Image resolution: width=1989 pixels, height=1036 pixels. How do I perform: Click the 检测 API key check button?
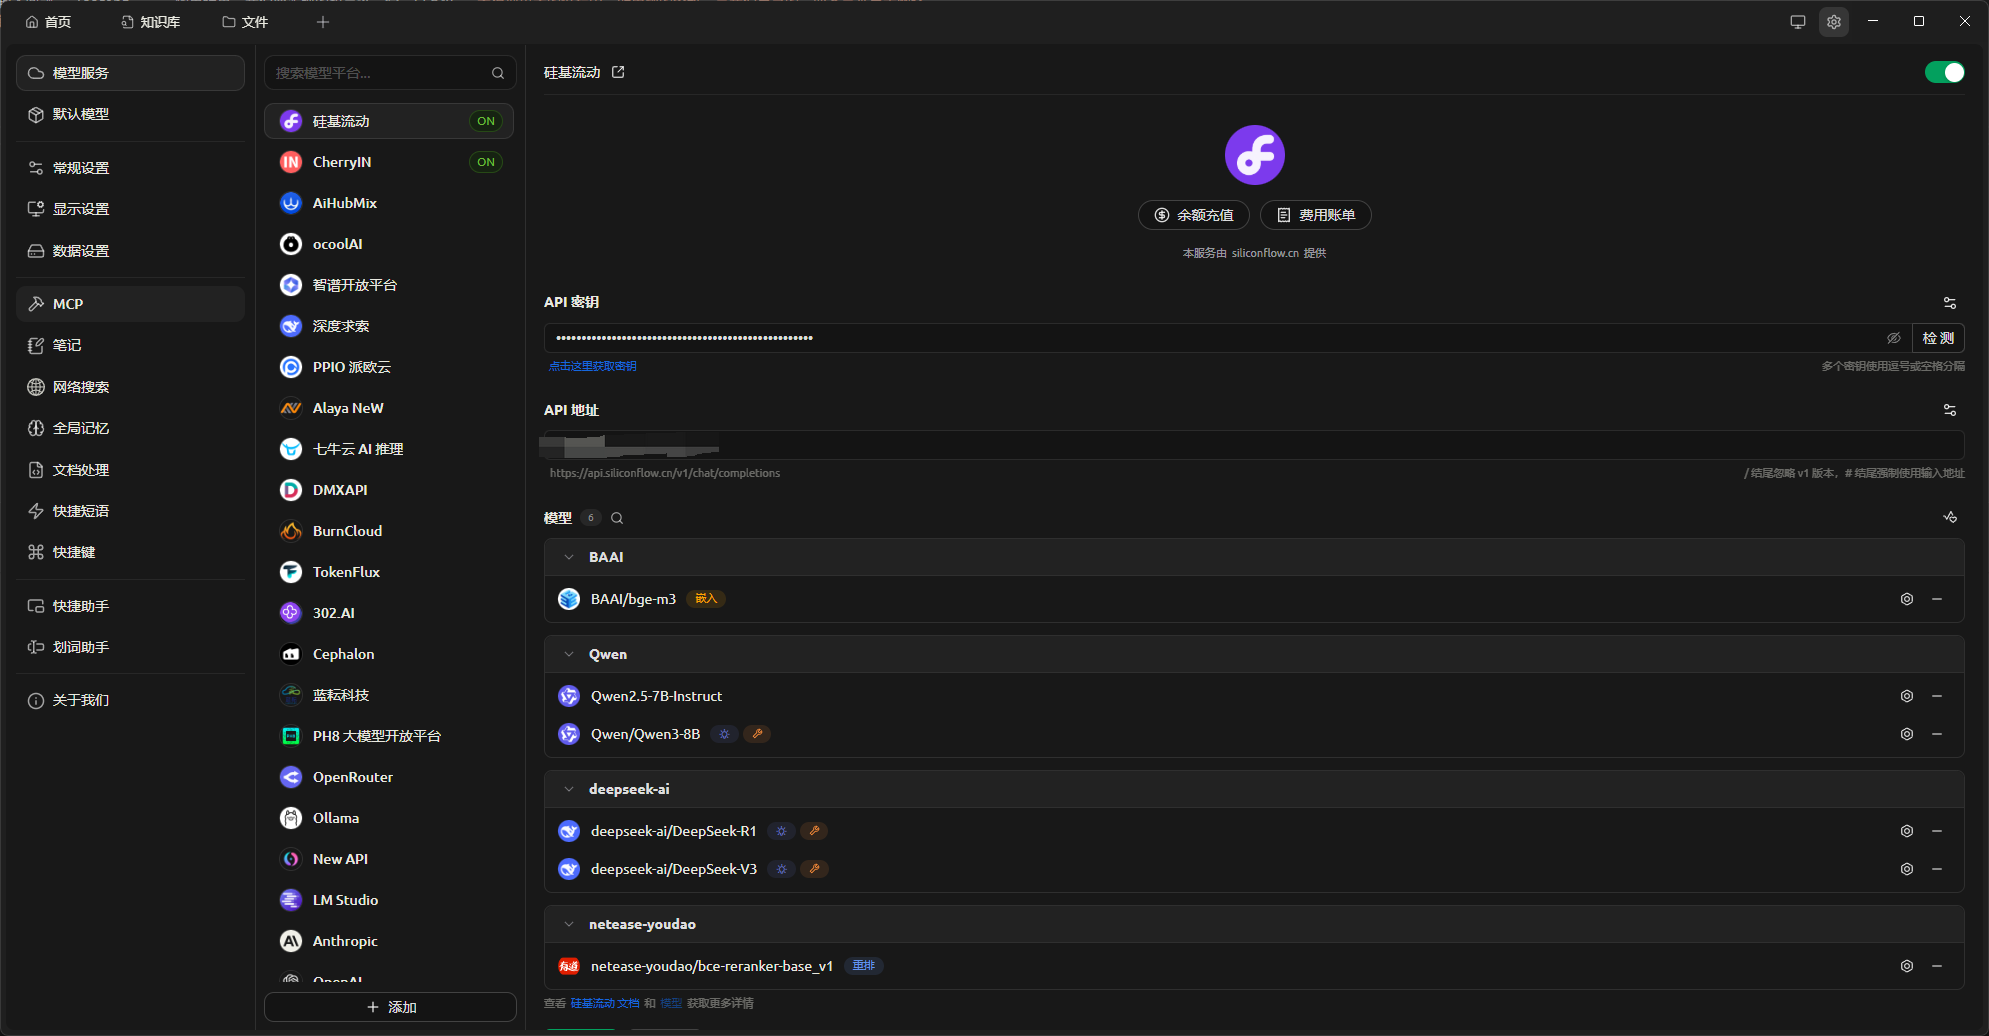click(1937, 338)
